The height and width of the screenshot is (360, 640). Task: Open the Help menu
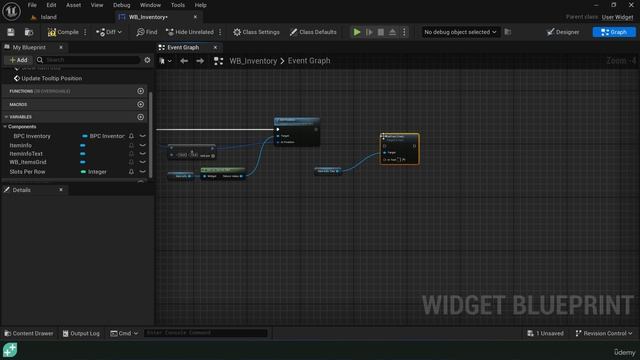coord(200,5)
